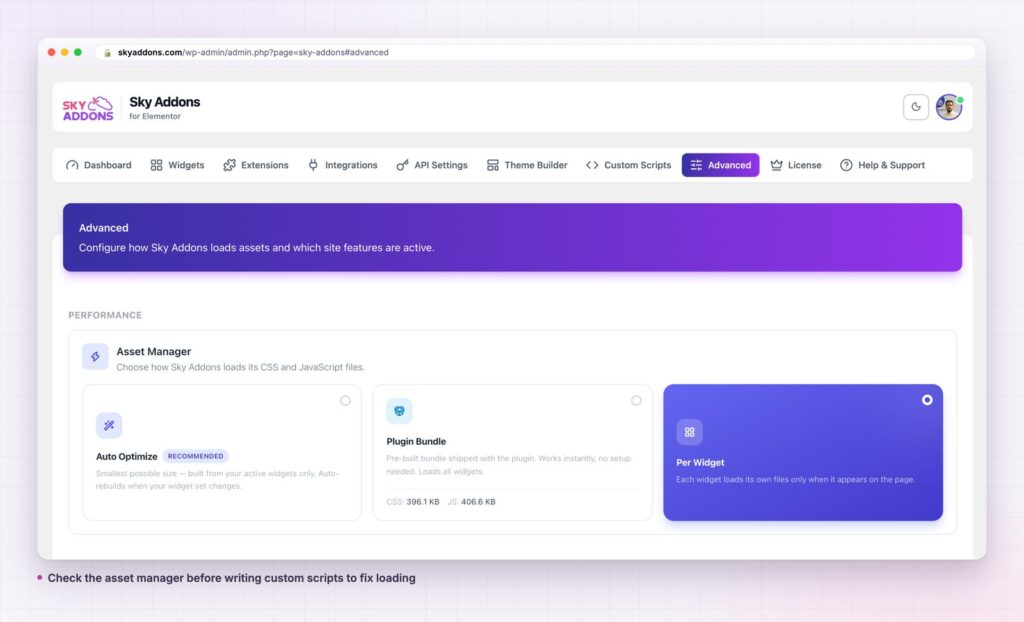Click the Plugin Bundle card title
Viewport: 1024px width, 622px height.
coord(416,442)
